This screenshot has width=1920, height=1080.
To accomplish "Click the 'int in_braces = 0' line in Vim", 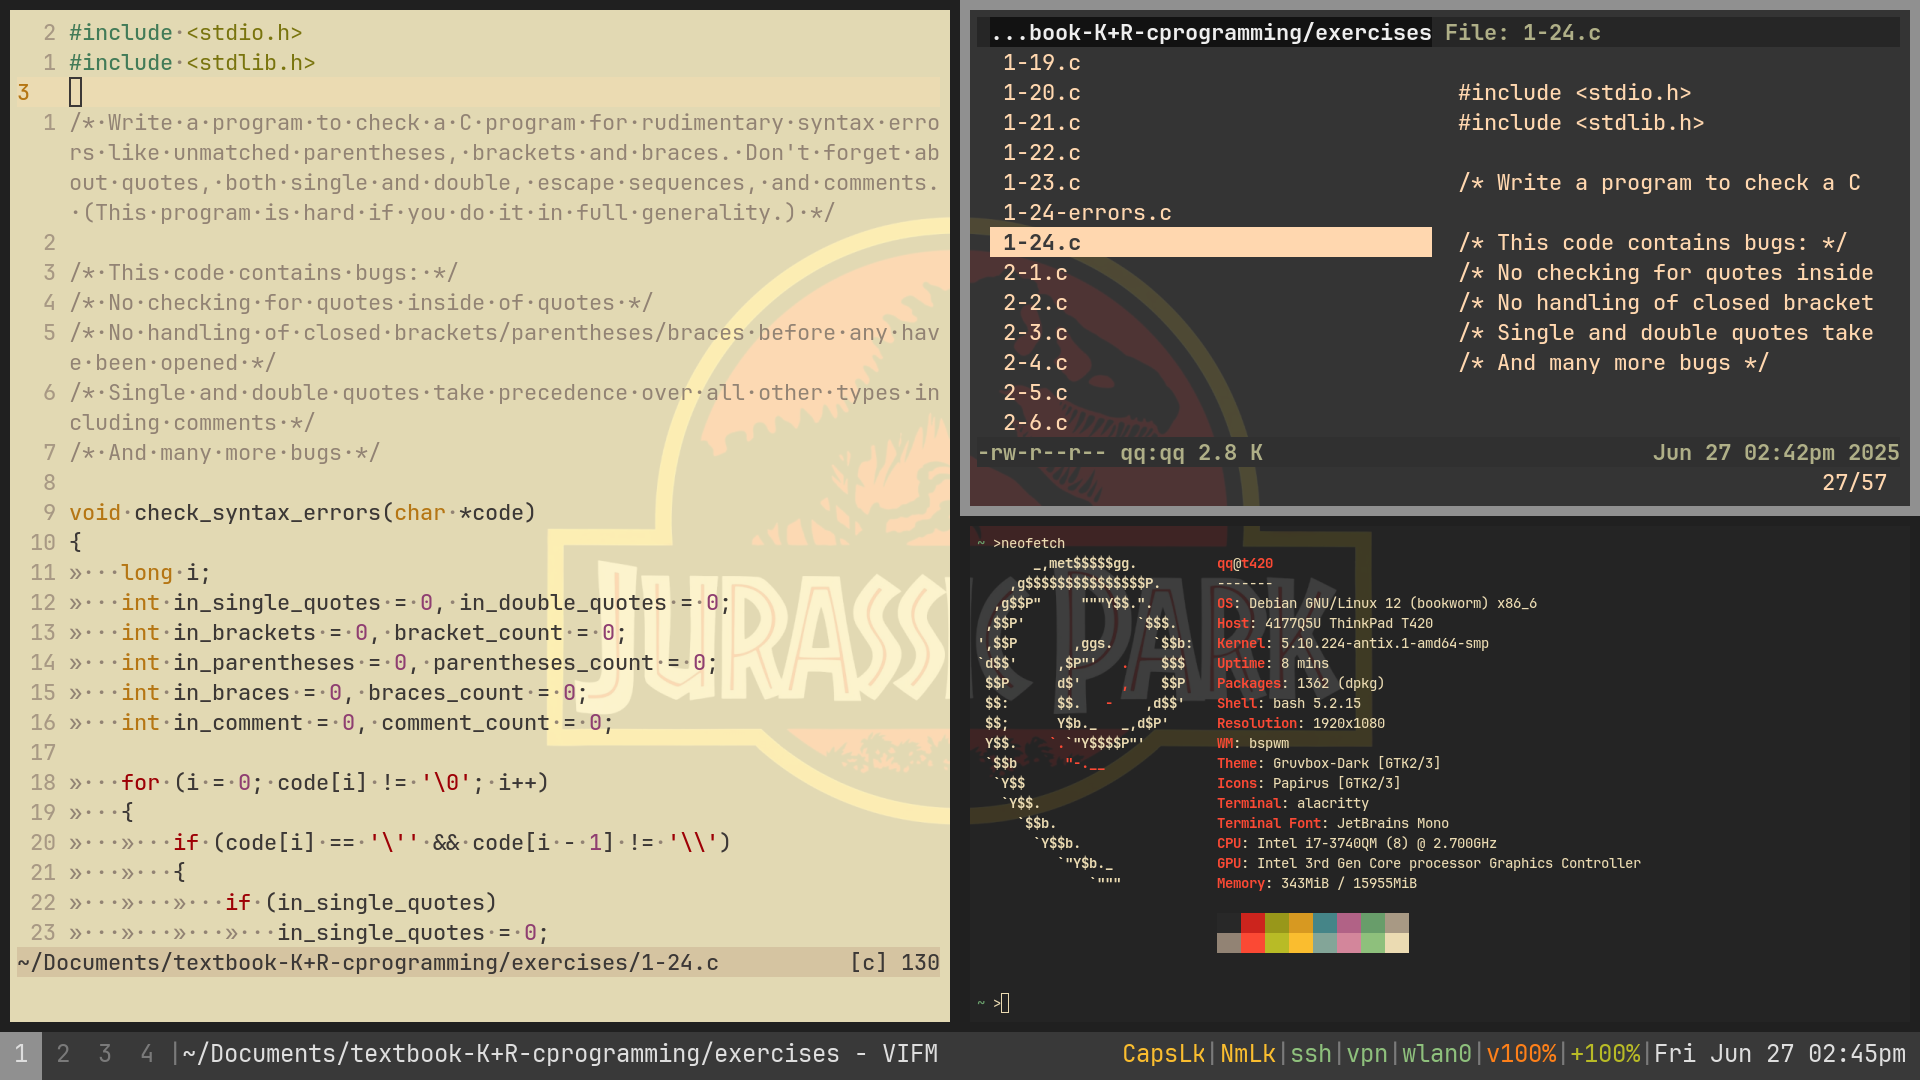I will click(x=354, y=693).
